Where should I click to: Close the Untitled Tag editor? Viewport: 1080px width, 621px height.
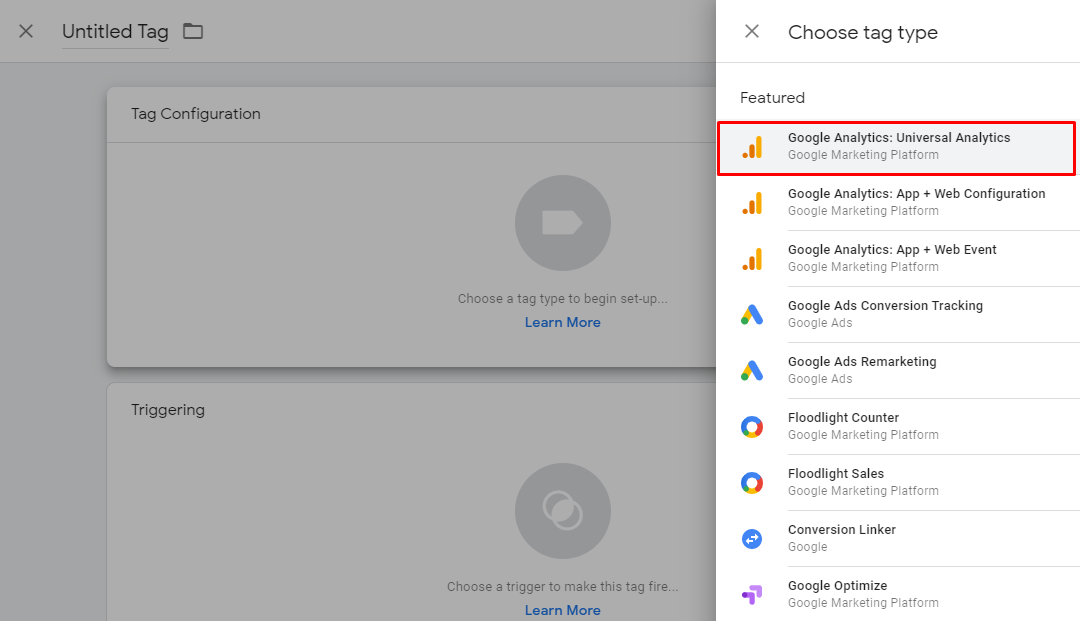point(25,31)
